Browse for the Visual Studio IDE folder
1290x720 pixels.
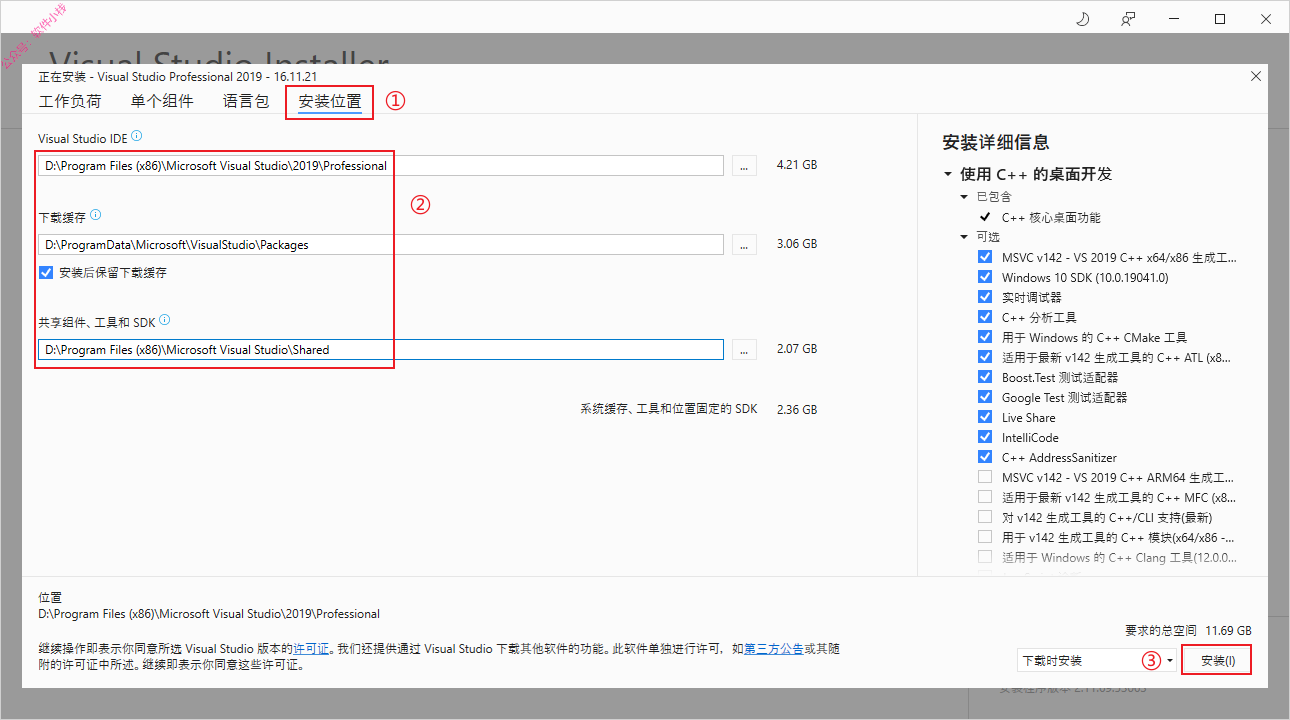click(x=745, y=165)
